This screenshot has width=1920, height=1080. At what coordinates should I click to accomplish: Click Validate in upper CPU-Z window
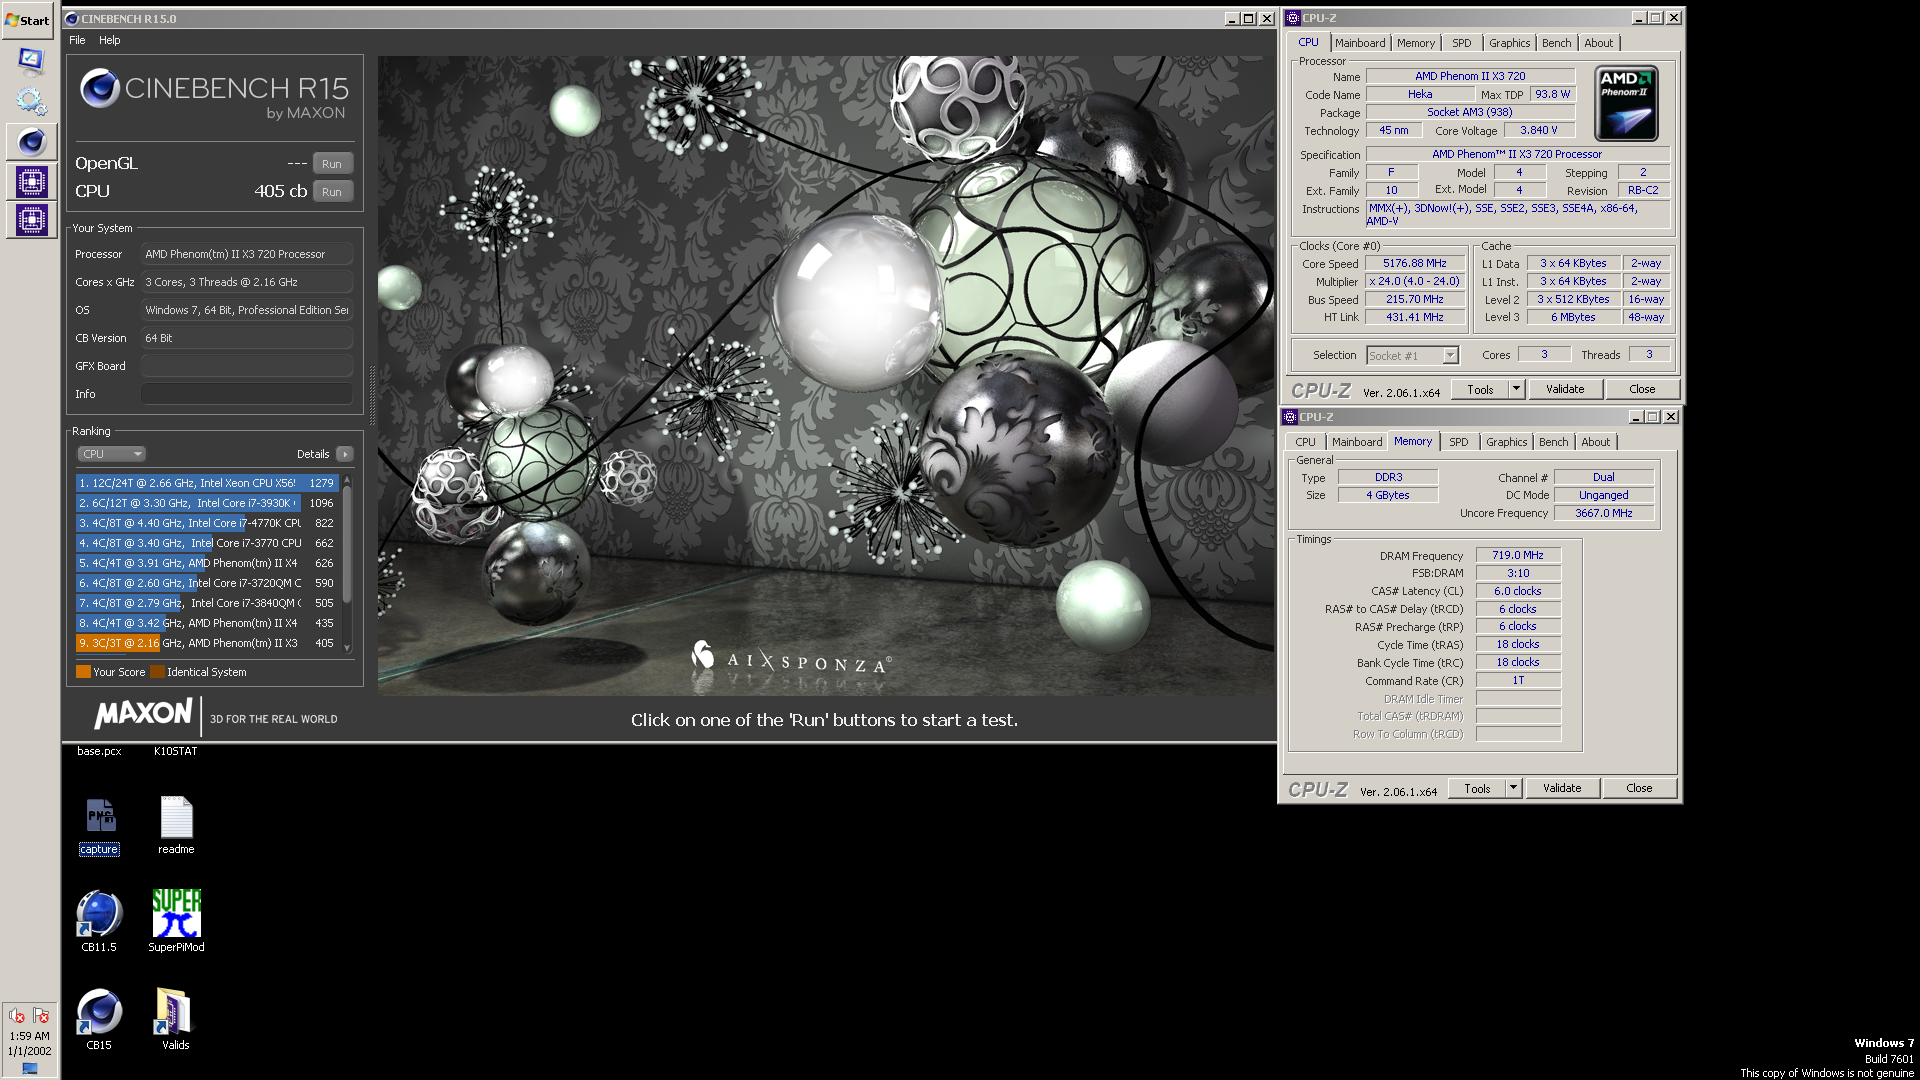click(1565, 390)
